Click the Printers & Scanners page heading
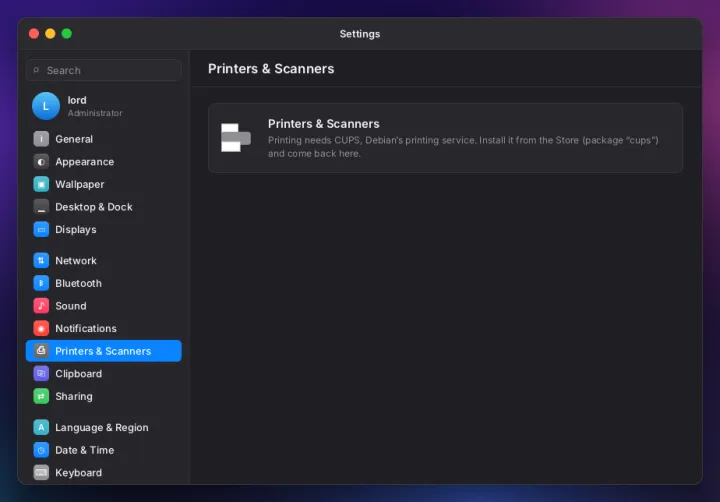 pyautogui.click(x=271, y=68)
